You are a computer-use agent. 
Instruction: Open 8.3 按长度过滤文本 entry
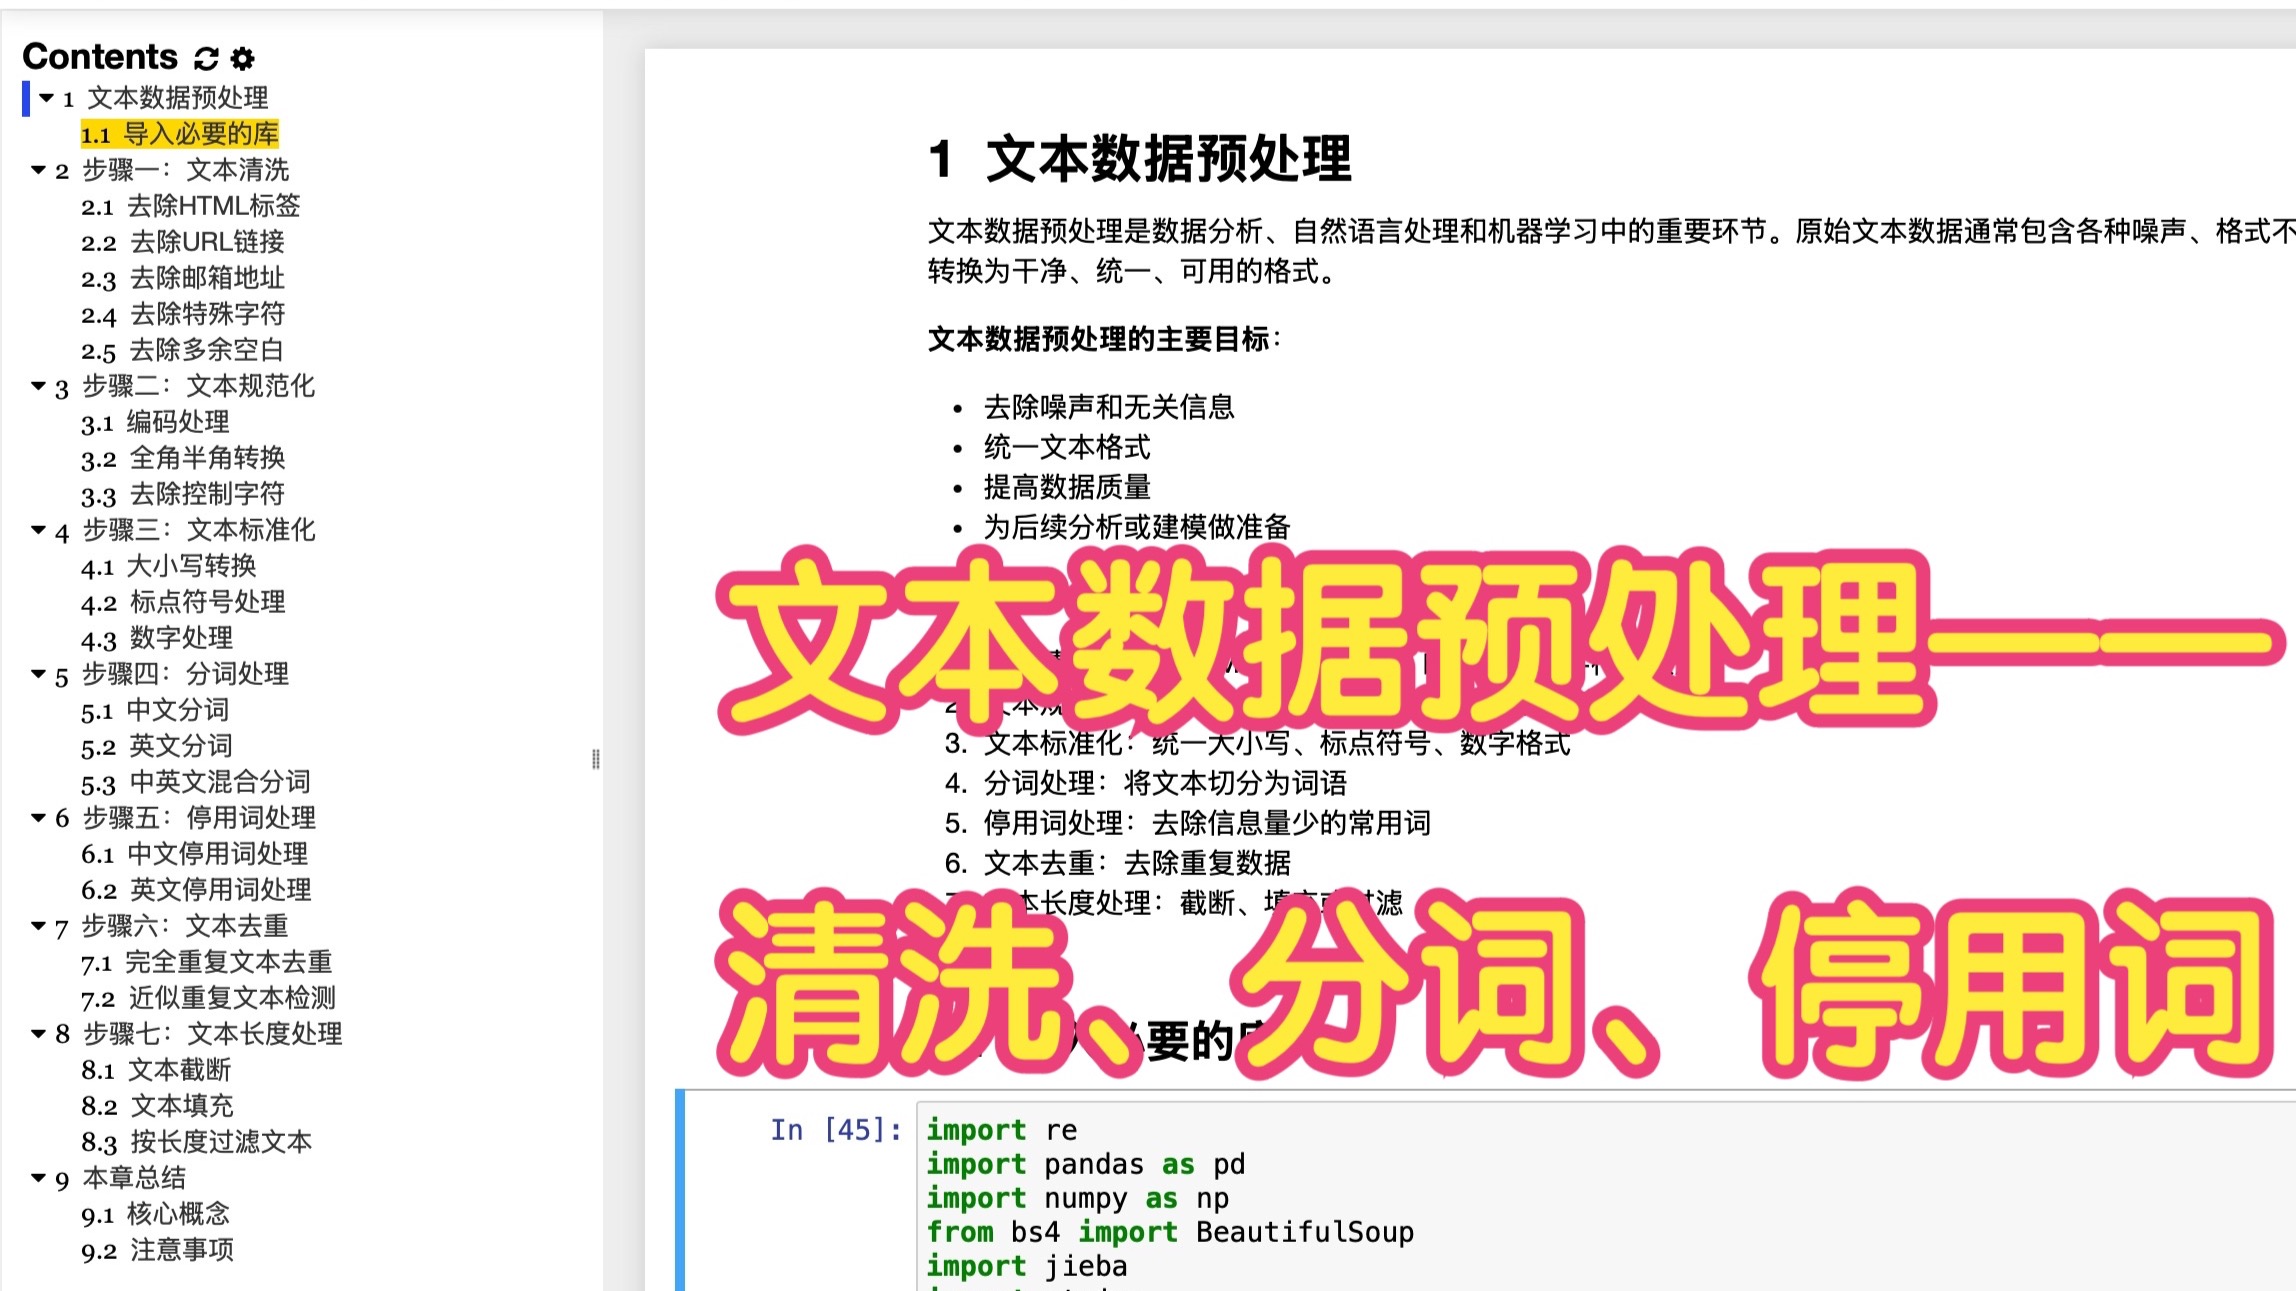point(196,1142)
